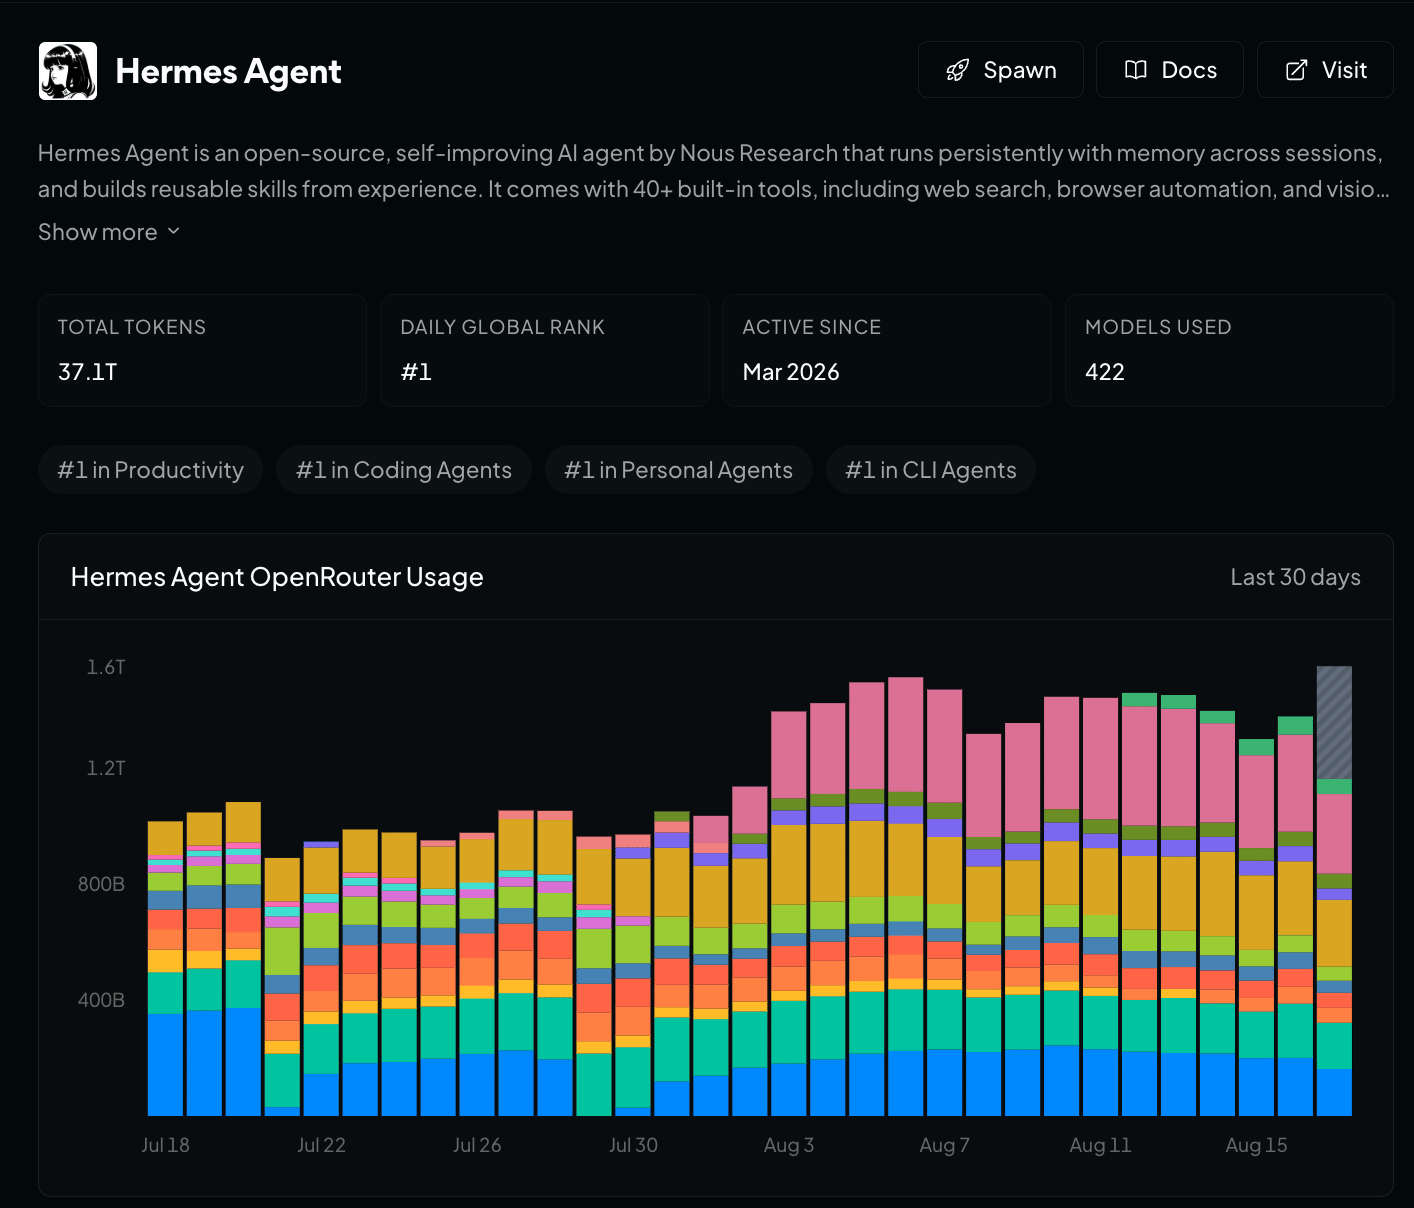Click the hatched striped latest-day bar segment
Image resolution: width=1414 pixels, height=1208 pixels.
tap(1334, 722)
